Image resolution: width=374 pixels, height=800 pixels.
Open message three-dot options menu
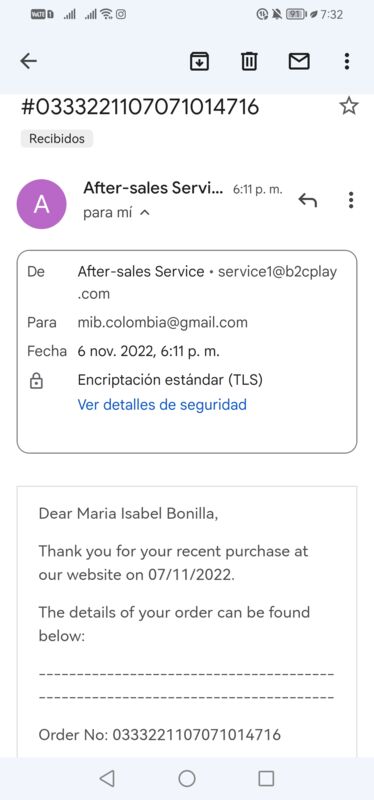pyautogui.click(x=351, y=200)
